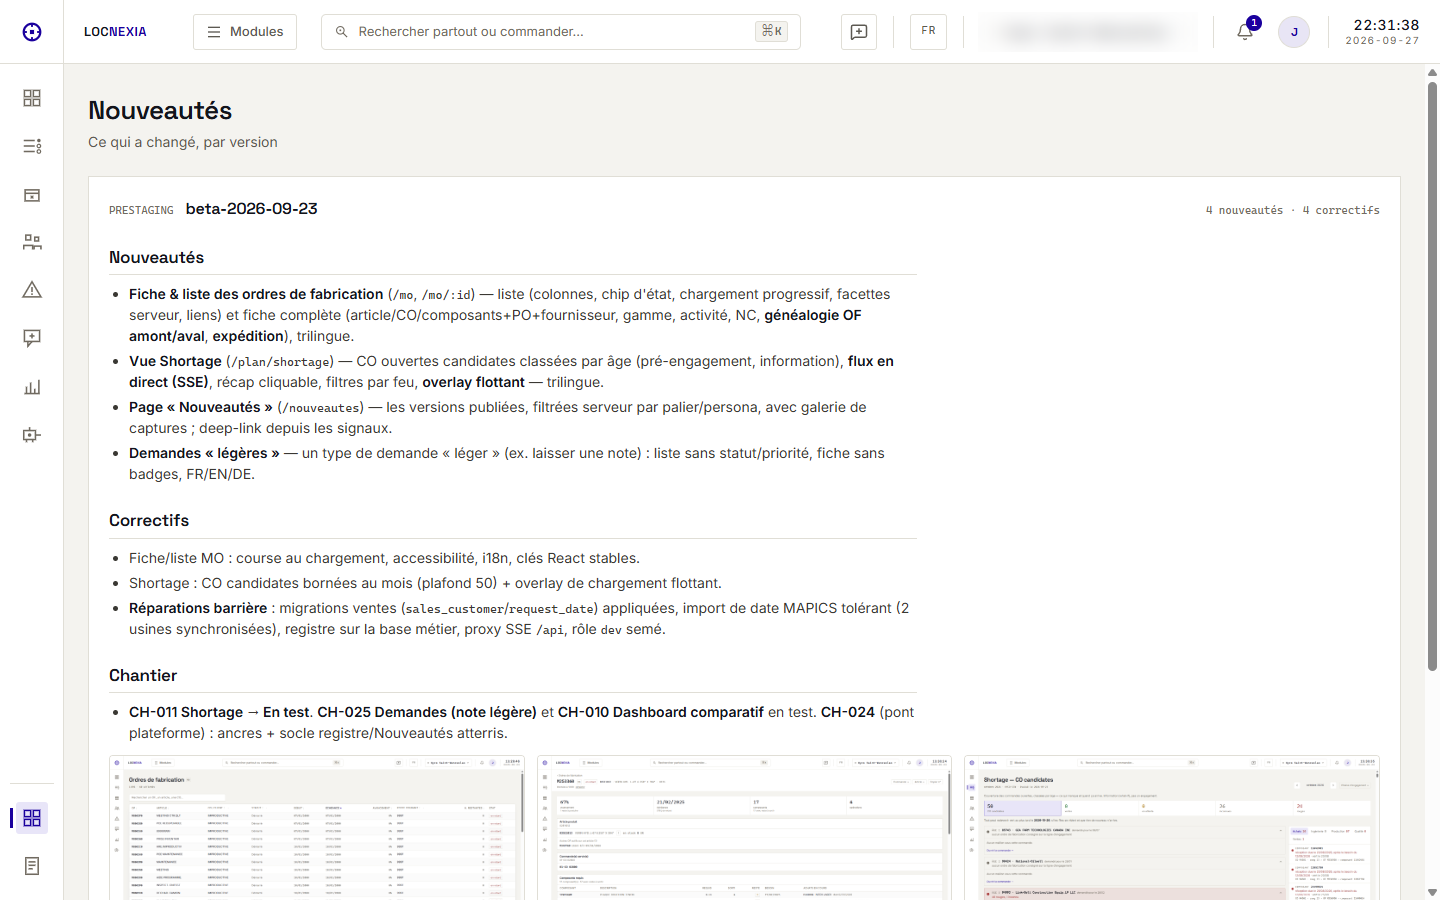Open the list settings sidebar icon
The width and height of the screenshot is (1440, 900).
coord(32,146)
